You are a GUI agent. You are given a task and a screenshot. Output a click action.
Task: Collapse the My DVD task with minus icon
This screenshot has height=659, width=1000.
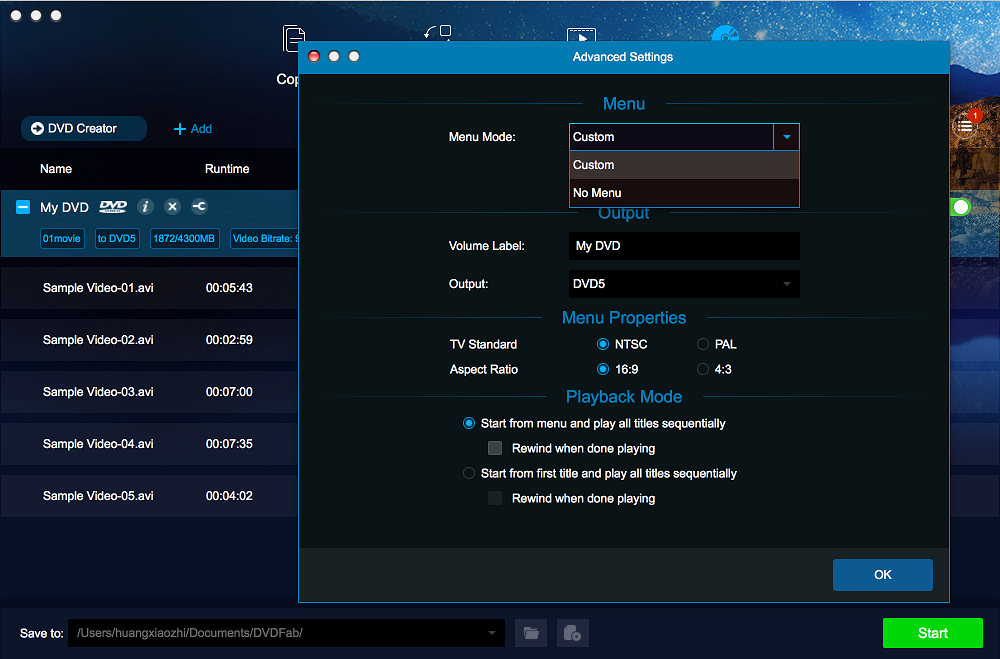point(23,207)
